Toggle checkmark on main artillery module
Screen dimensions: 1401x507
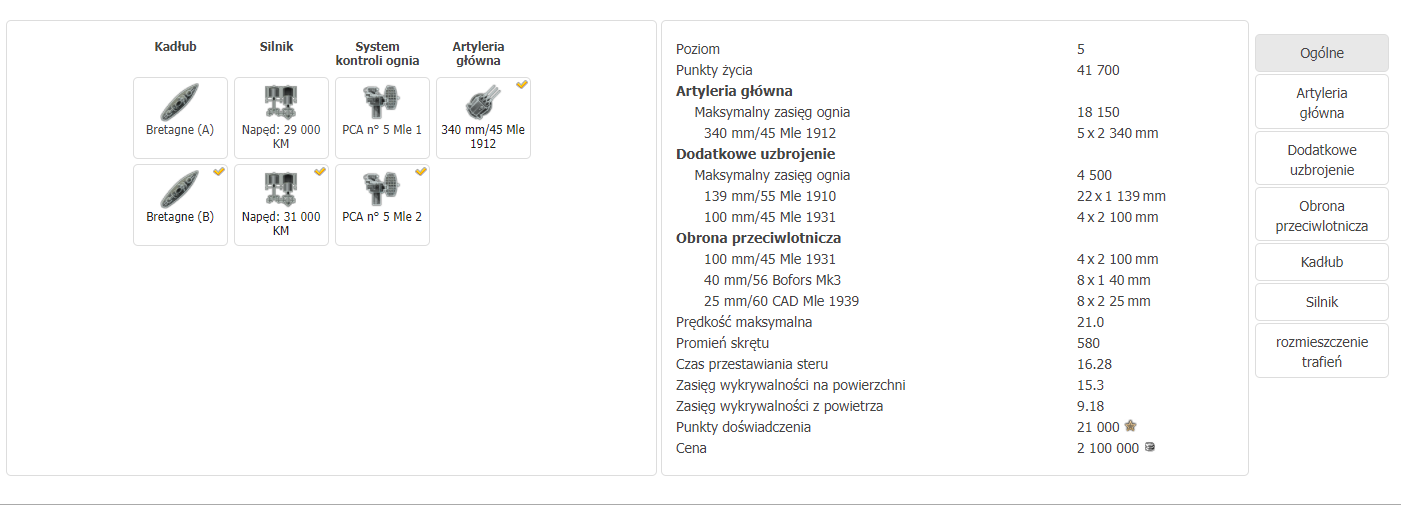pyautogui.click(x=521, y=85)
